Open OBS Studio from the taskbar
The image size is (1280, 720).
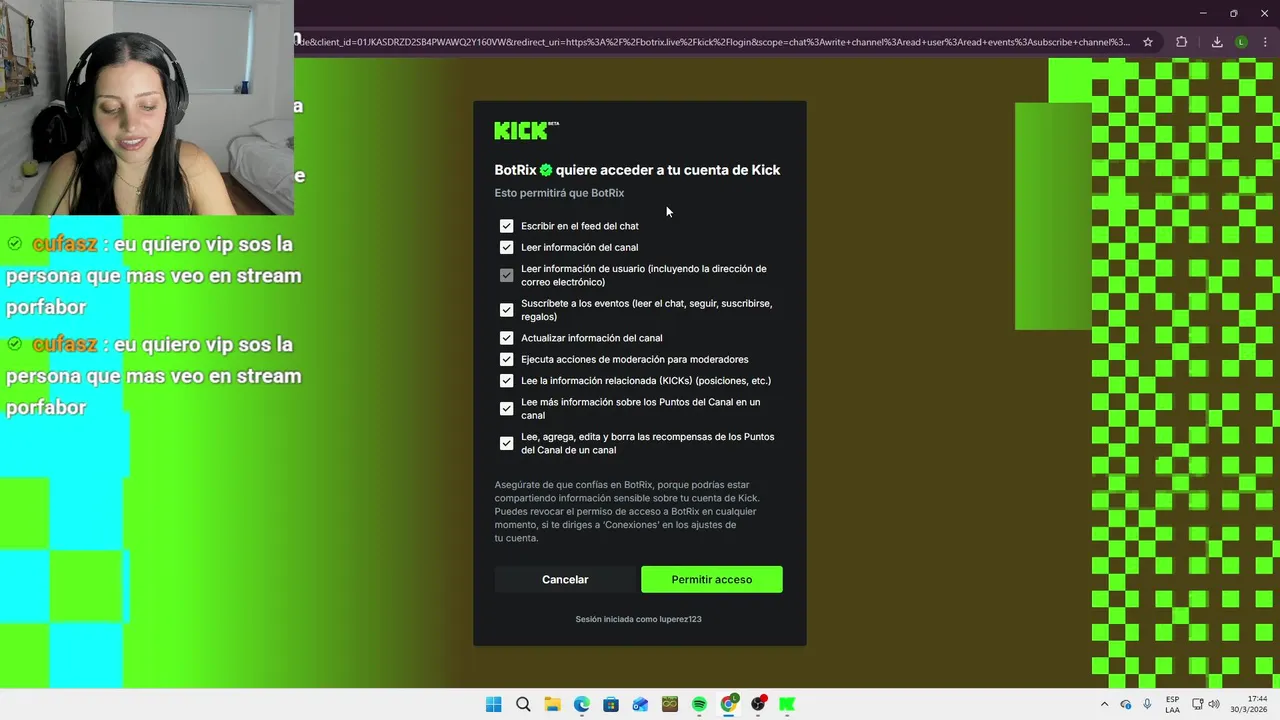click(758, 704)
